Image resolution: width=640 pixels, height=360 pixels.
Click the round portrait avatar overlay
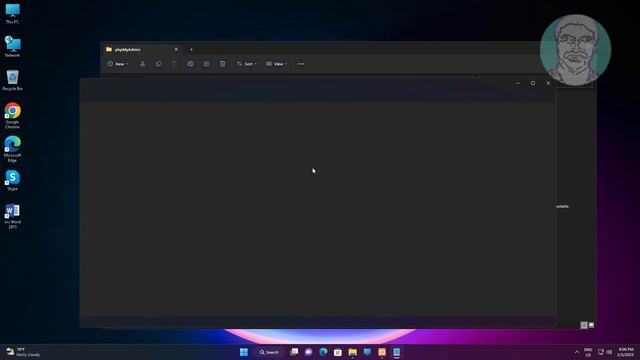click(575, 50)
